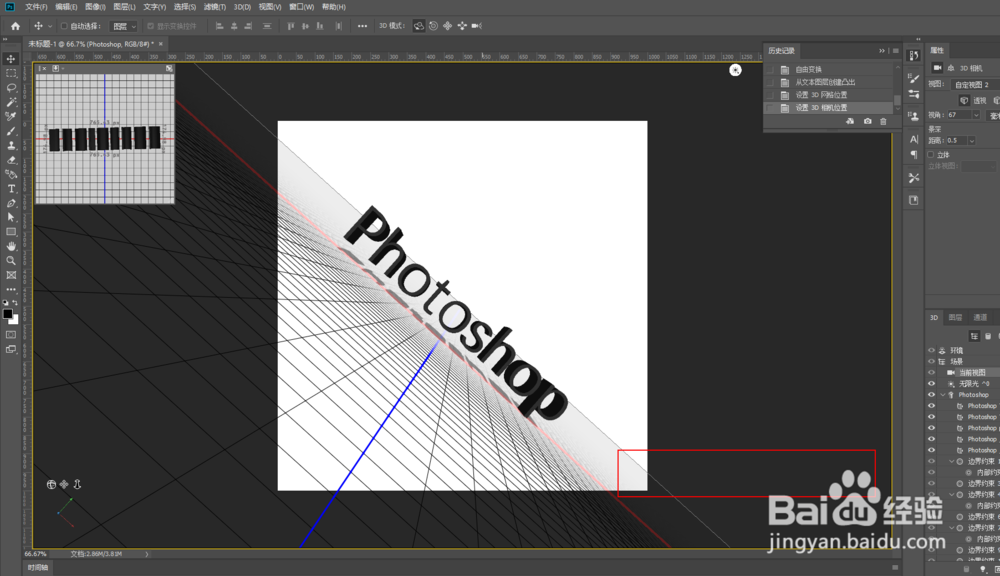Select the Magic Wand tool
This screenshot has width=1000, height=576.
pos(11,102)
